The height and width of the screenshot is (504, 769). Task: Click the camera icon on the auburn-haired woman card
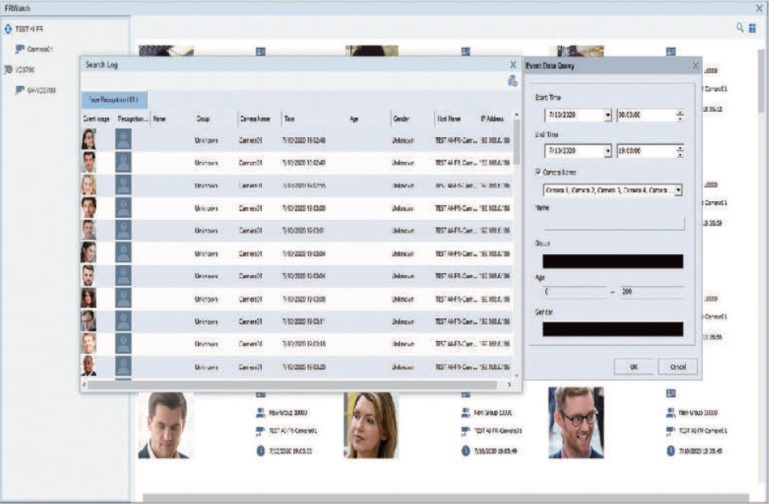pyautogui.click(x=465, y=431)
